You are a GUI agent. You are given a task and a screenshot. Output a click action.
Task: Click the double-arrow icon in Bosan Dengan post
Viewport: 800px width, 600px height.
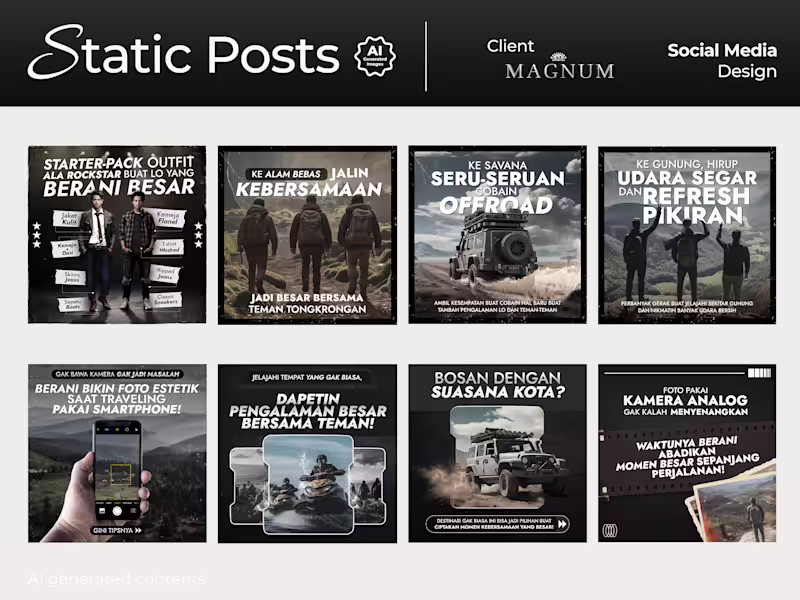562,524
